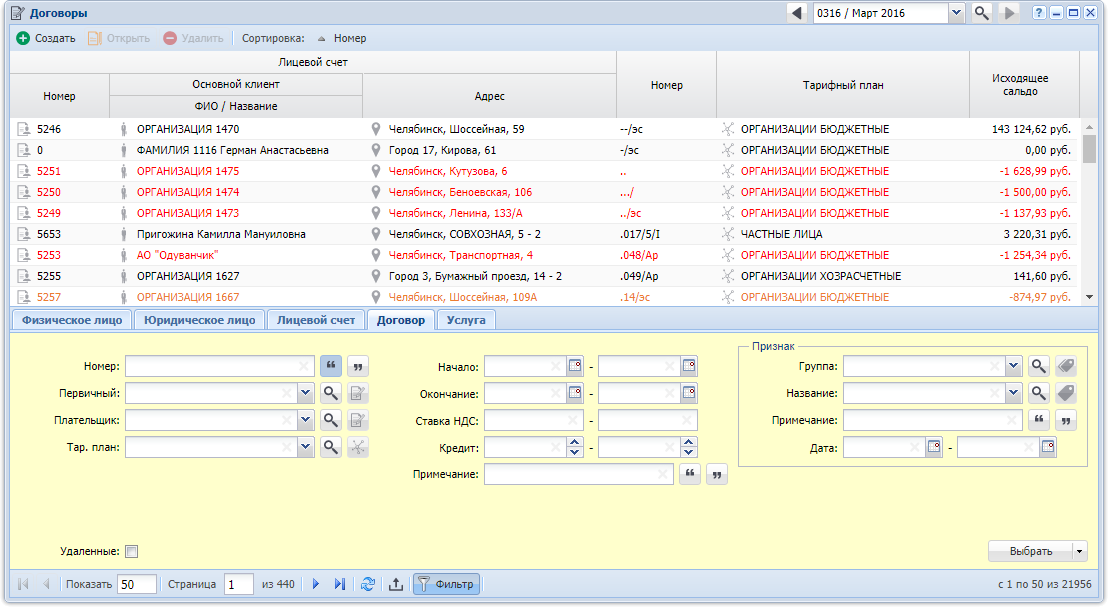Click the first Кредит spinner arrows

[575, 447]
